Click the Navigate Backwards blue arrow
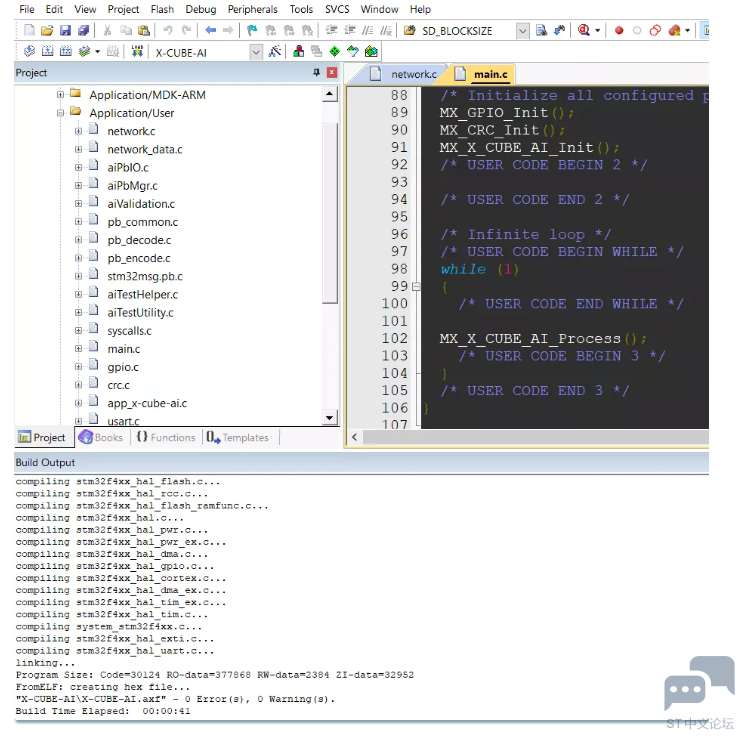Screen dimensions: 743x739 pyautogui.click(x=210, y=31)
